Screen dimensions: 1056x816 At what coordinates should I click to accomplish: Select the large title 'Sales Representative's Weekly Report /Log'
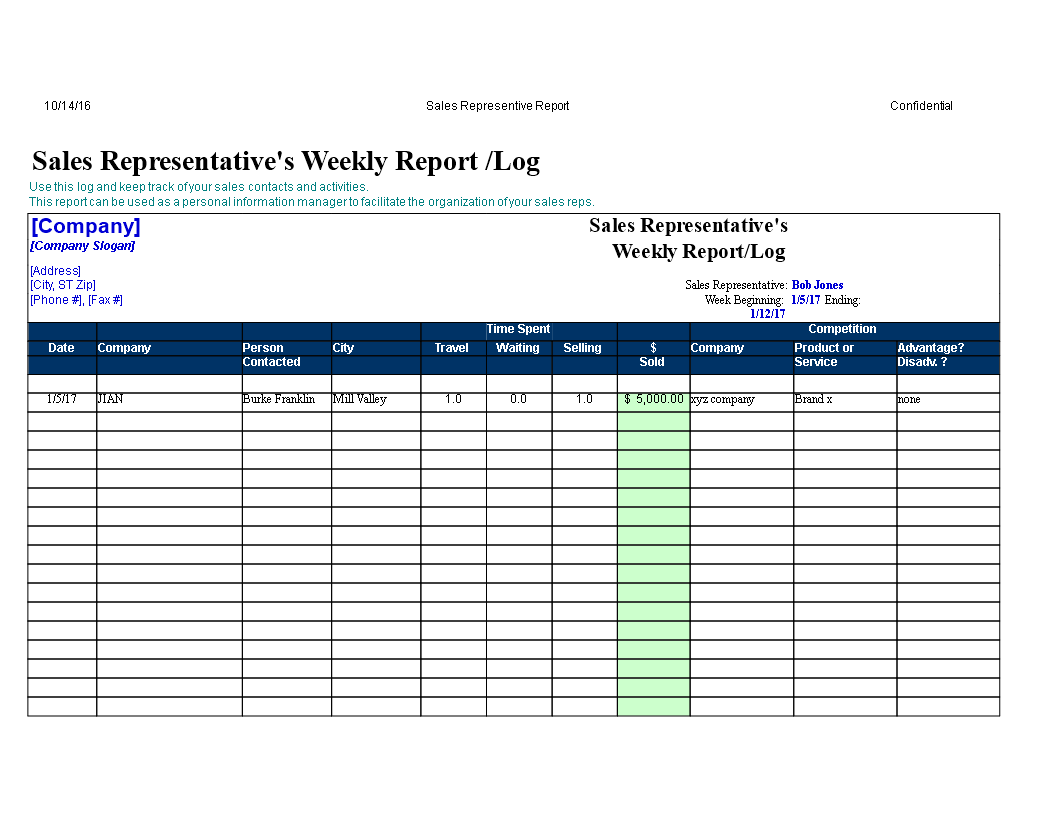pos(286,161)
